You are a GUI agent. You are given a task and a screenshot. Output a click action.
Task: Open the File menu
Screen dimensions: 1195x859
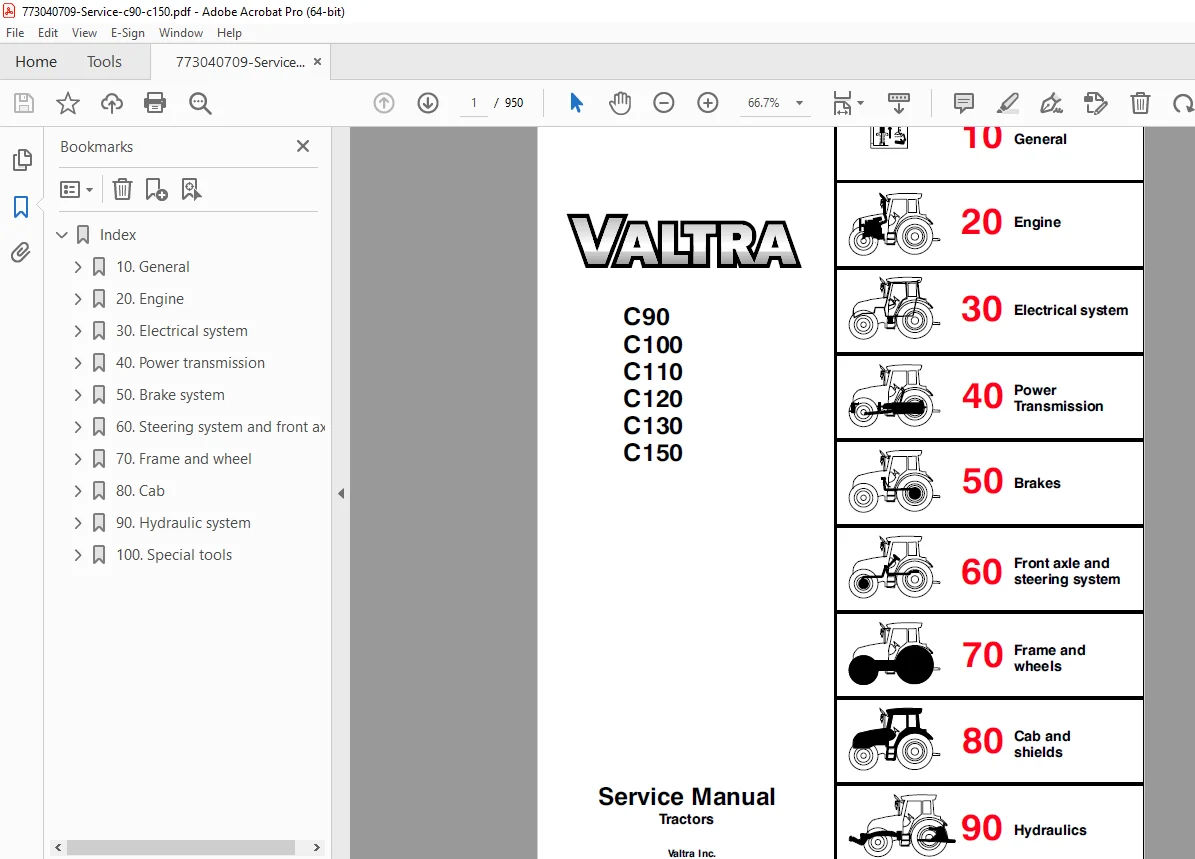[x=15, y=33]
